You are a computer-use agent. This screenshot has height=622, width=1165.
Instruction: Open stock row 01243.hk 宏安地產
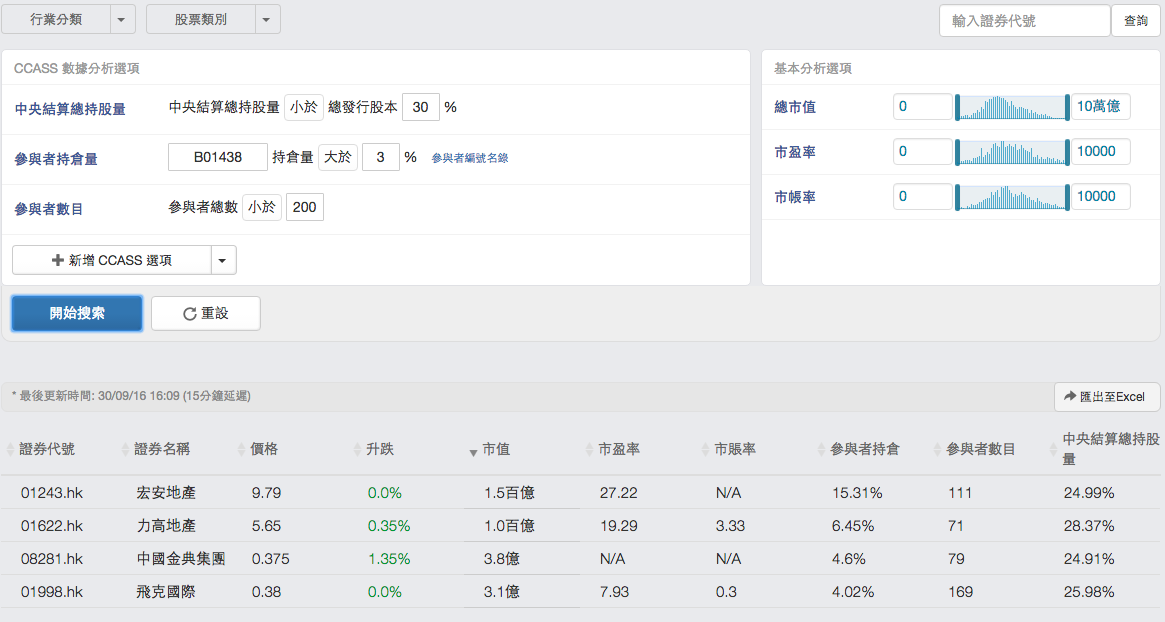tap(52, 493)
